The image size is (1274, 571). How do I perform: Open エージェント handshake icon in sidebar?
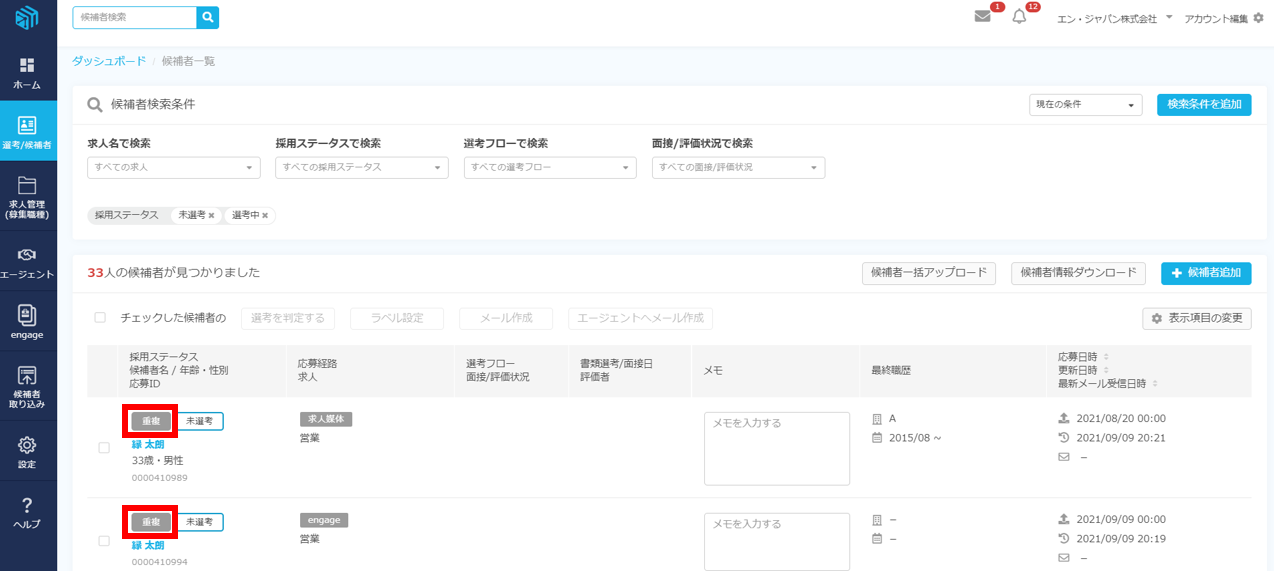[28, 262]
